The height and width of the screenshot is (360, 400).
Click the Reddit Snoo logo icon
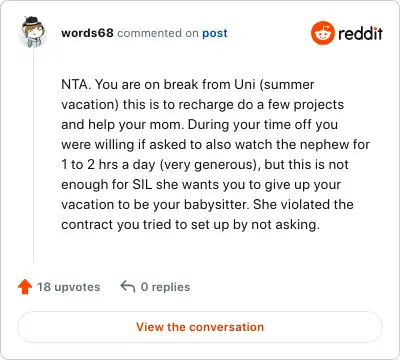click(322, 33)
